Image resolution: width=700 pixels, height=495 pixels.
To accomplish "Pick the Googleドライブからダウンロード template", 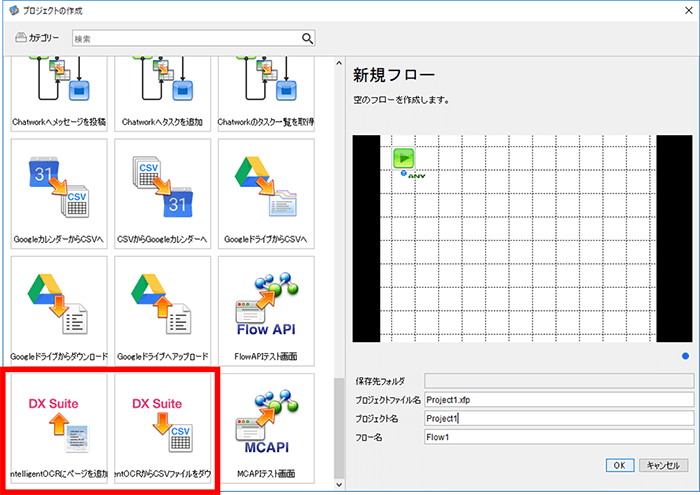I will click(59, 311).
